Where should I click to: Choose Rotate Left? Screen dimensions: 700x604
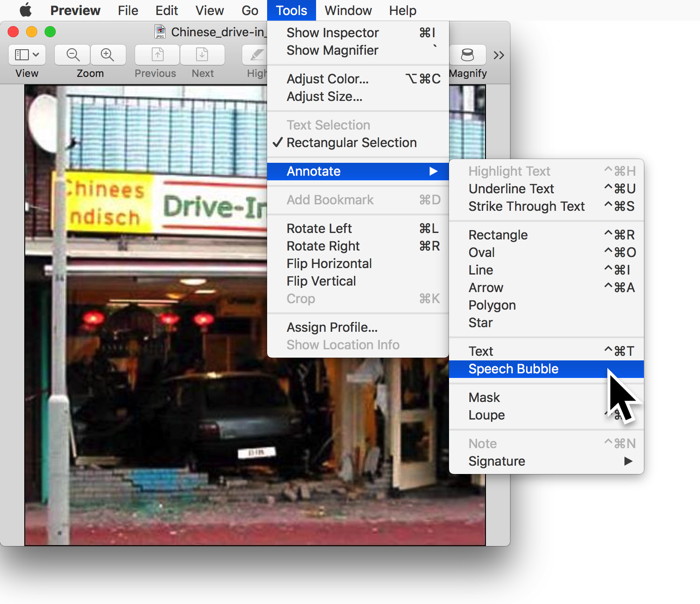click(x=358, y=229)
